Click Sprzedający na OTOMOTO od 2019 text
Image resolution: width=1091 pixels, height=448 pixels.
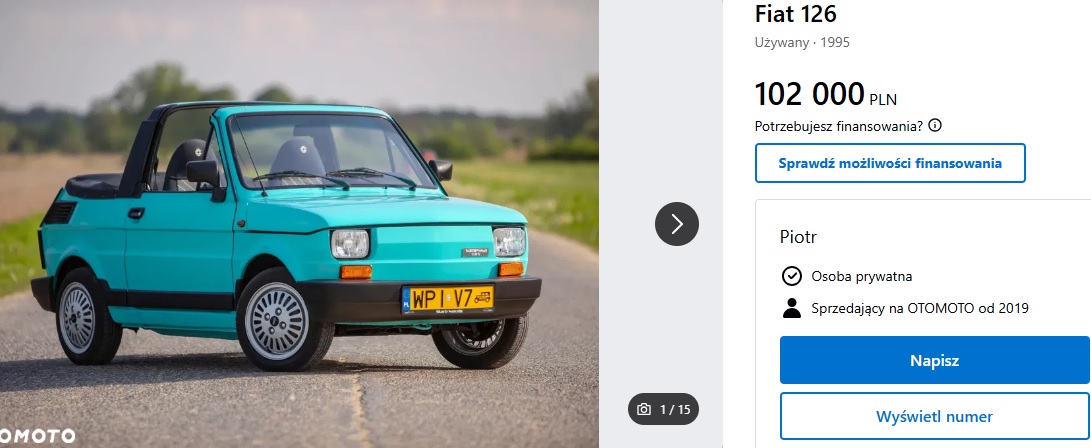coord(920,308)
